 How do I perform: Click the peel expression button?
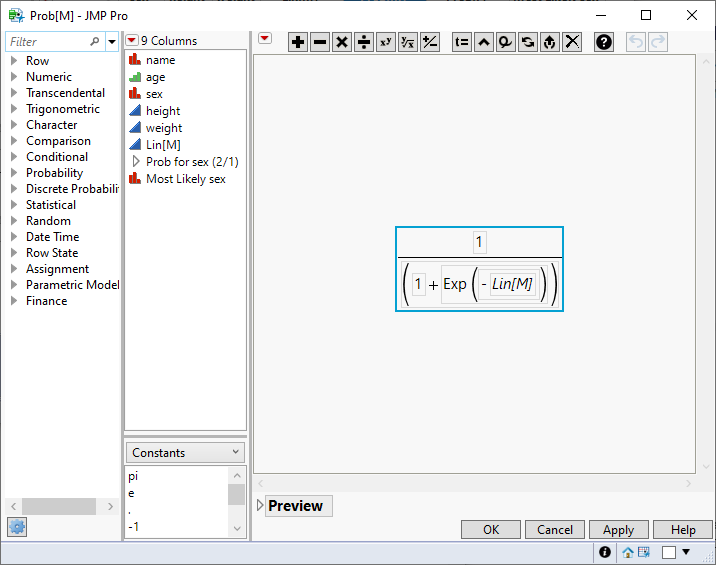tap(505, 42)
